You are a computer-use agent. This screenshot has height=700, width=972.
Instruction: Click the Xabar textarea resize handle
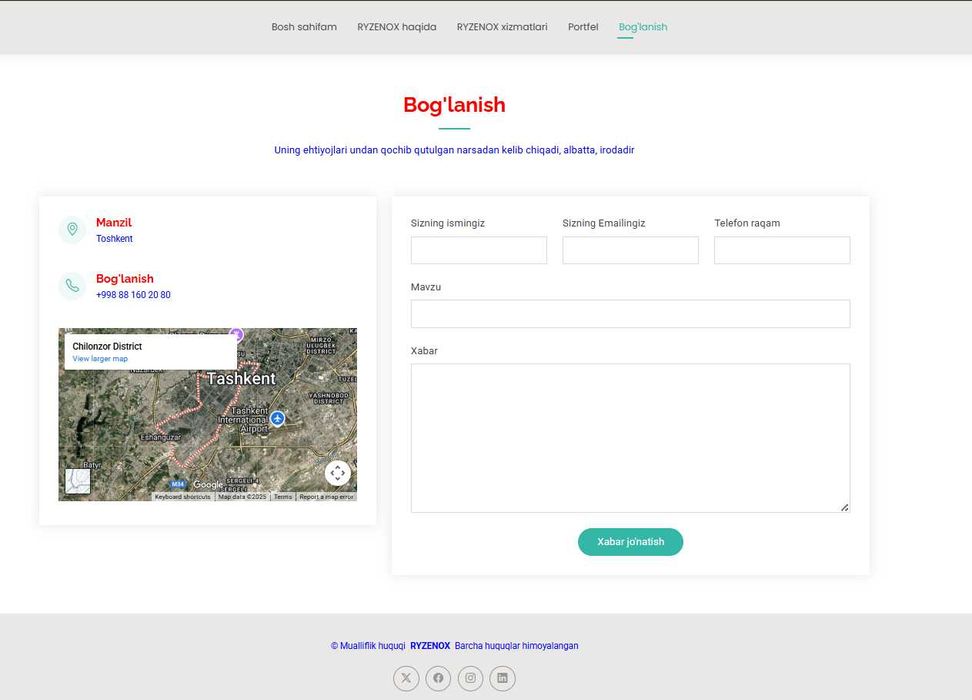[x=844, y=507]
